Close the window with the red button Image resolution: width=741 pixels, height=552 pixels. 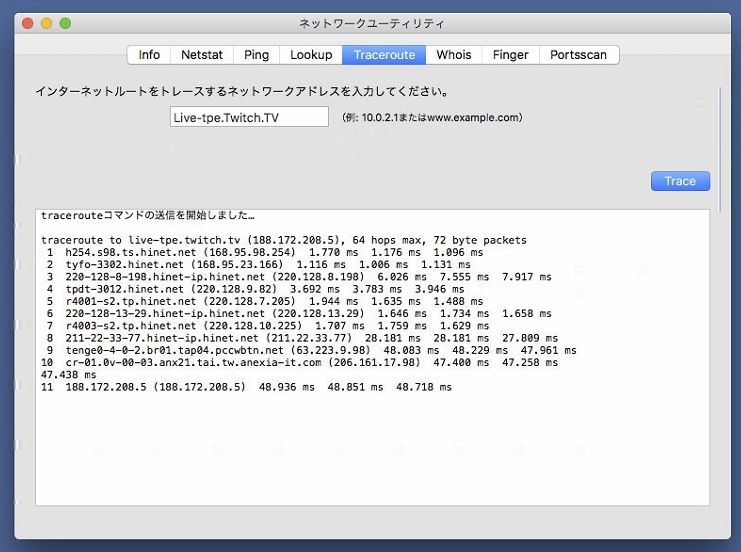tap(28, 23)
